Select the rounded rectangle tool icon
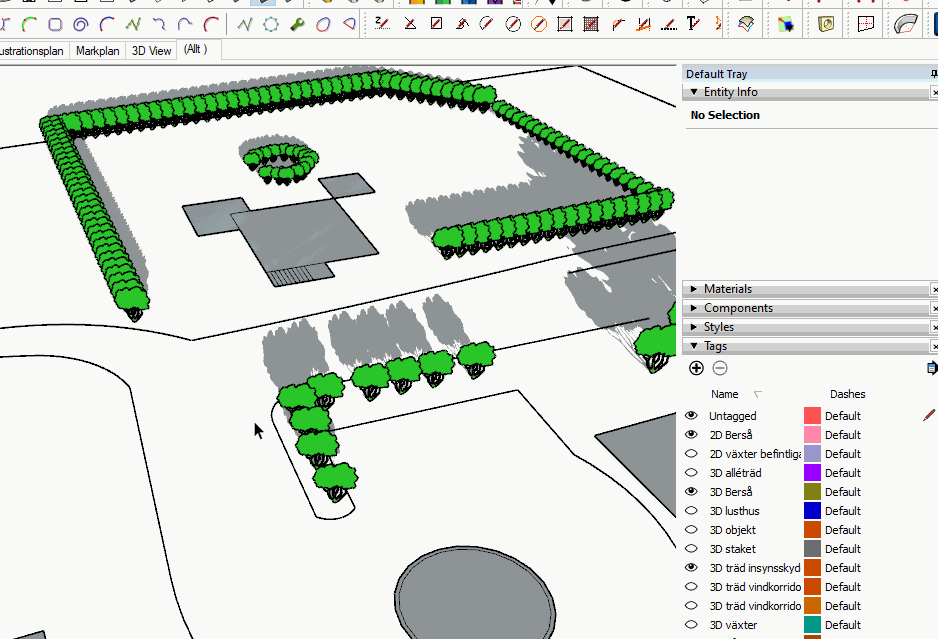Image resolution: width=938 pixels, height=639 pixels. 55,24
